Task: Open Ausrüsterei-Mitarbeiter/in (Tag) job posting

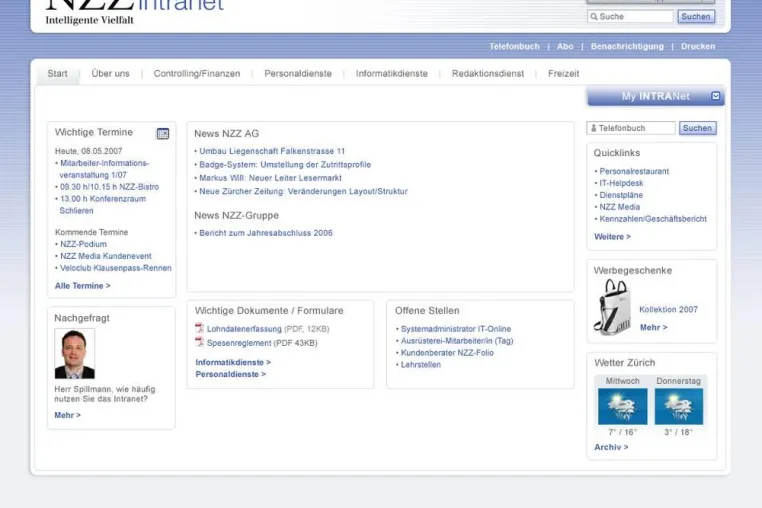Action: [457, 341]
